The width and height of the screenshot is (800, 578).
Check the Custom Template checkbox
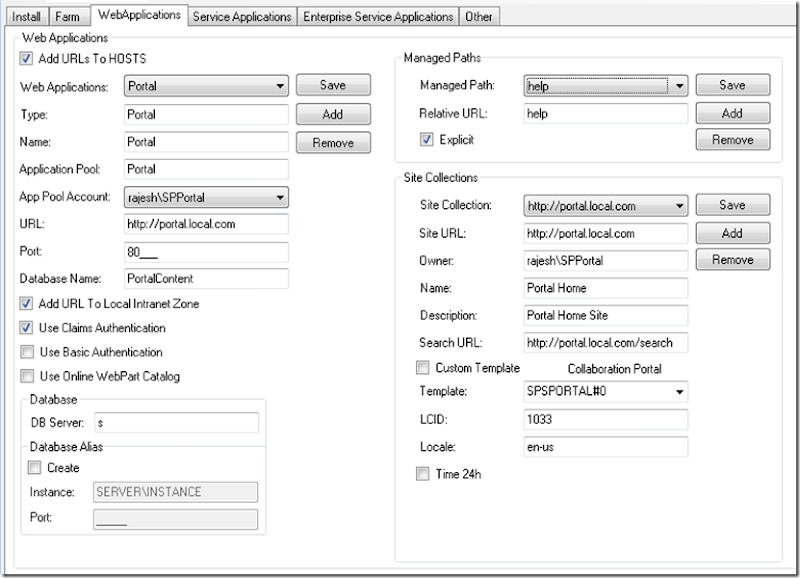[423, 368]
